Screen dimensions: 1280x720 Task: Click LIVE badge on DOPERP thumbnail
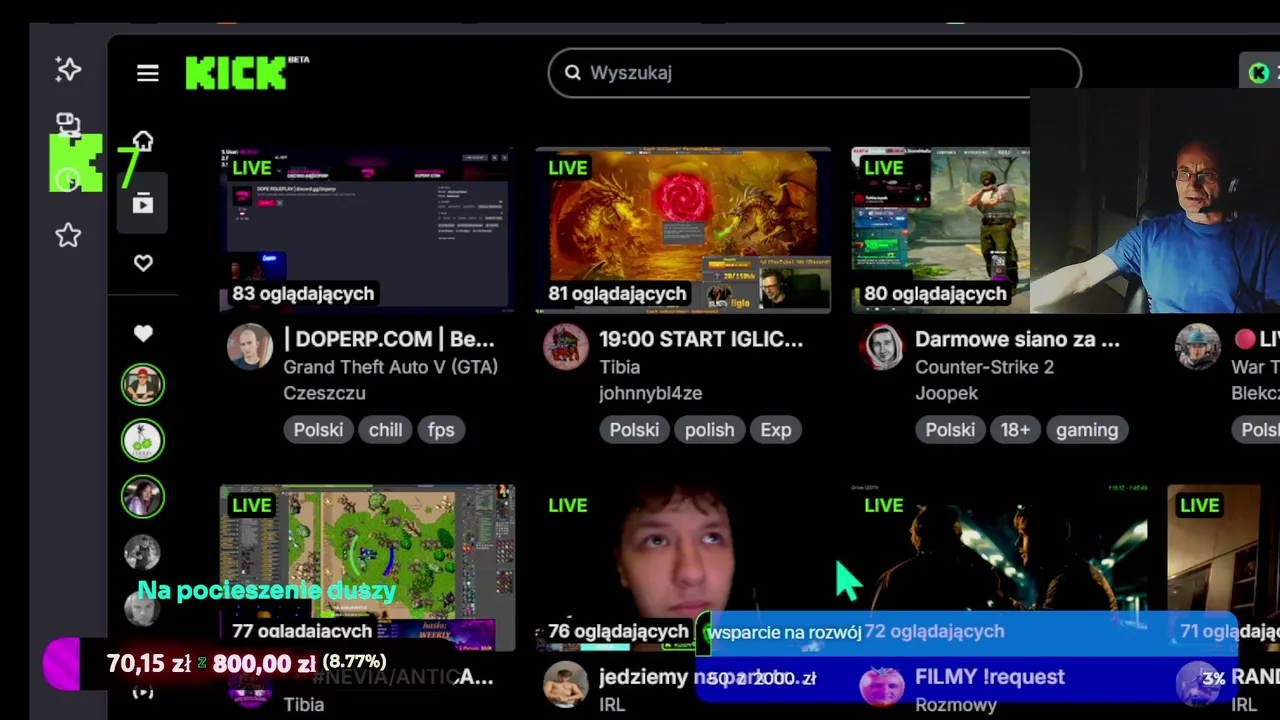point(252,168)
